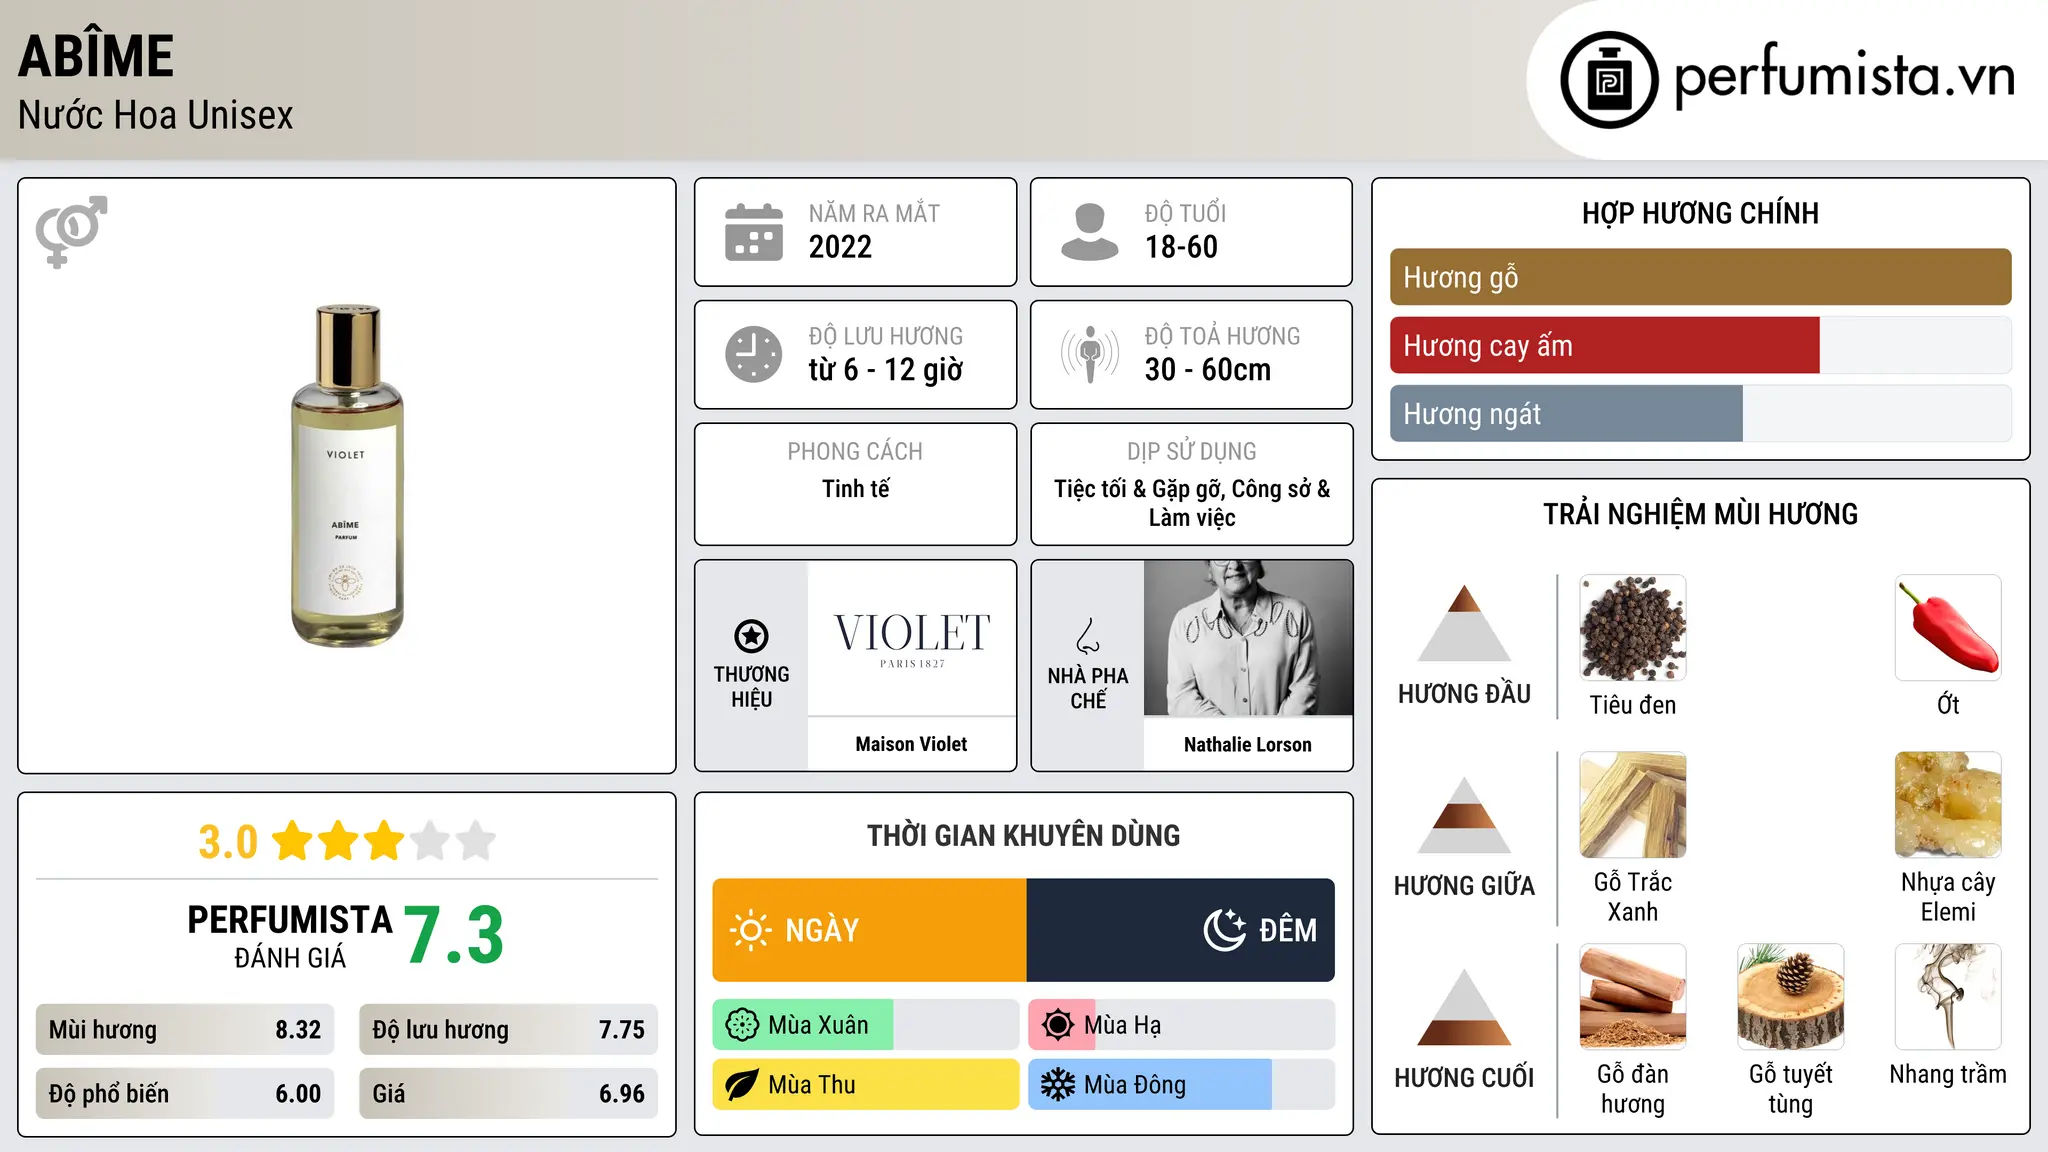Click the Mùa Thu season bar
The image size is (2048, 1152).
pyautogui.click(x=866, y=1085)
